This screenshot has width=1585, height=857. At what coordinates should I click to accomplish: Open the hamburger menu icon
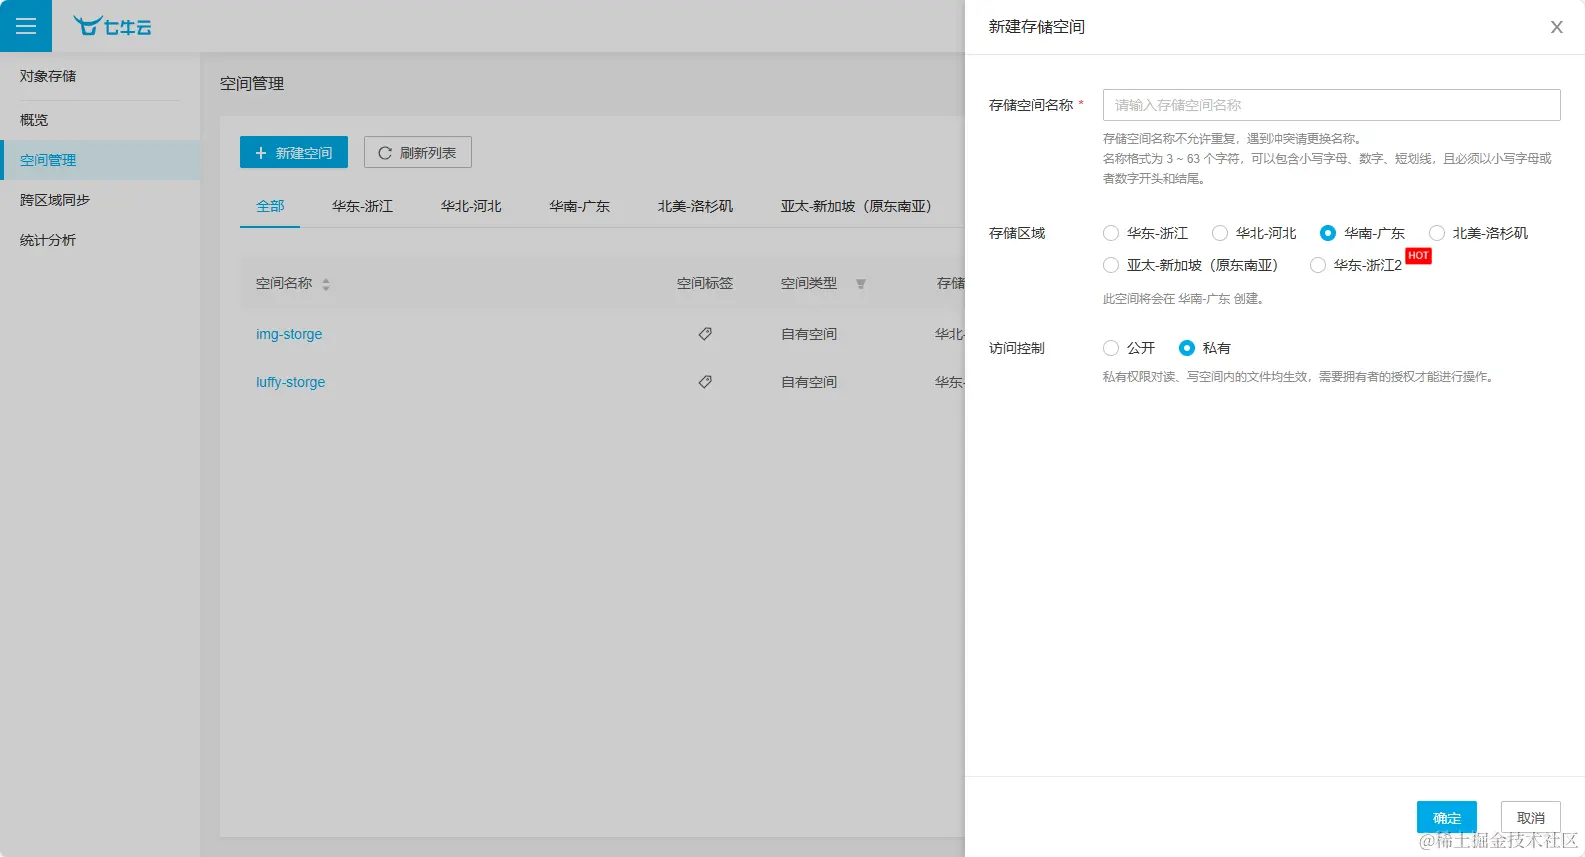[x=26, y=26]
